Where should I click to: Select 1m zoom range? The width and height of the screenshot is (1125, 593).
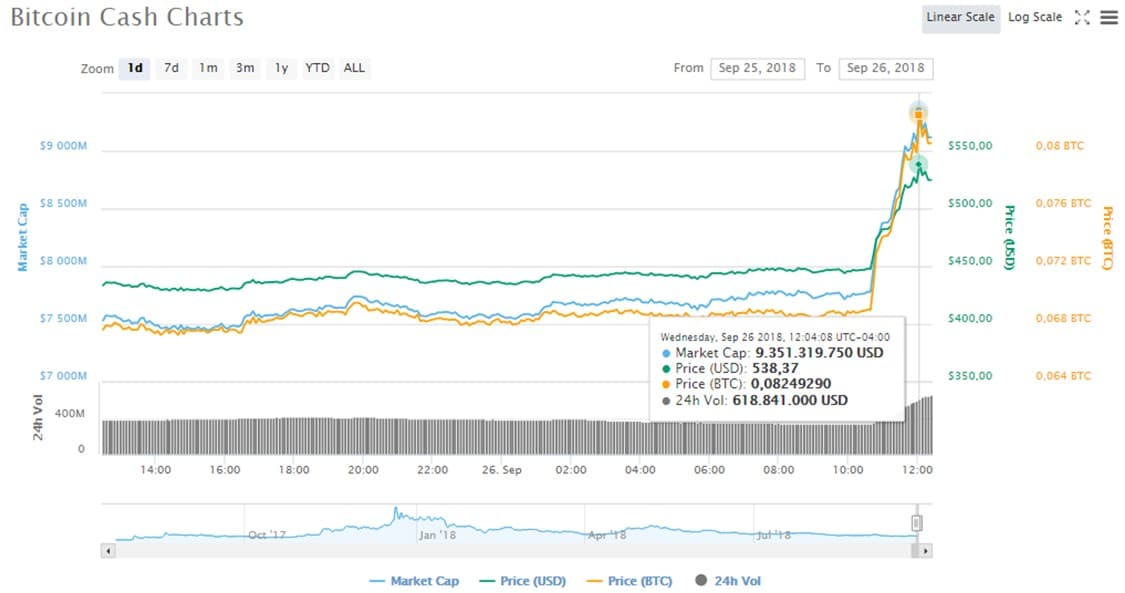click(x=208, y=68)
